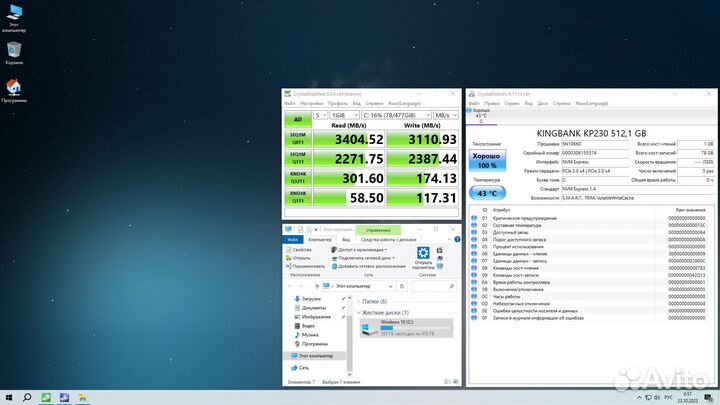
Task: Open taskbar search magnifier
Action: (x=27, y=398)
